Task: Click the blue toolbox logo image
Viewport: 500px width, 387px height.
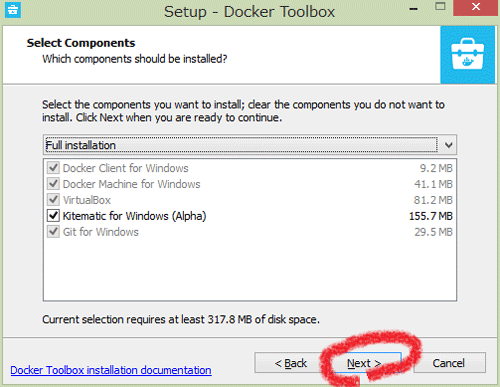Action: [x=467, y=55]
